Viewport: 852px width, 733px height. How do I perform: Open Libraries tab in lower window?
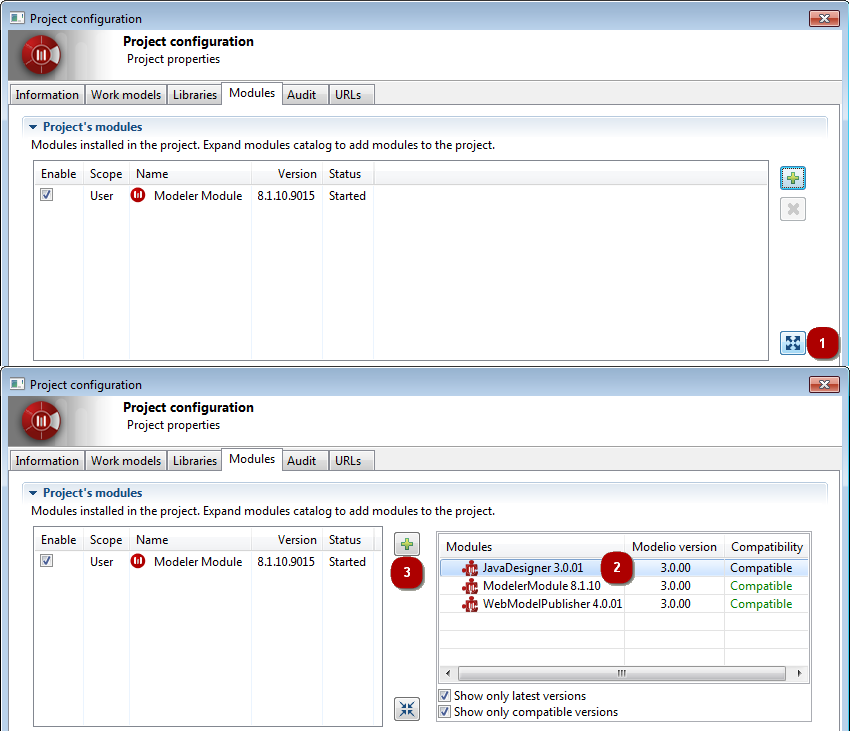click(x=195, y=461)
